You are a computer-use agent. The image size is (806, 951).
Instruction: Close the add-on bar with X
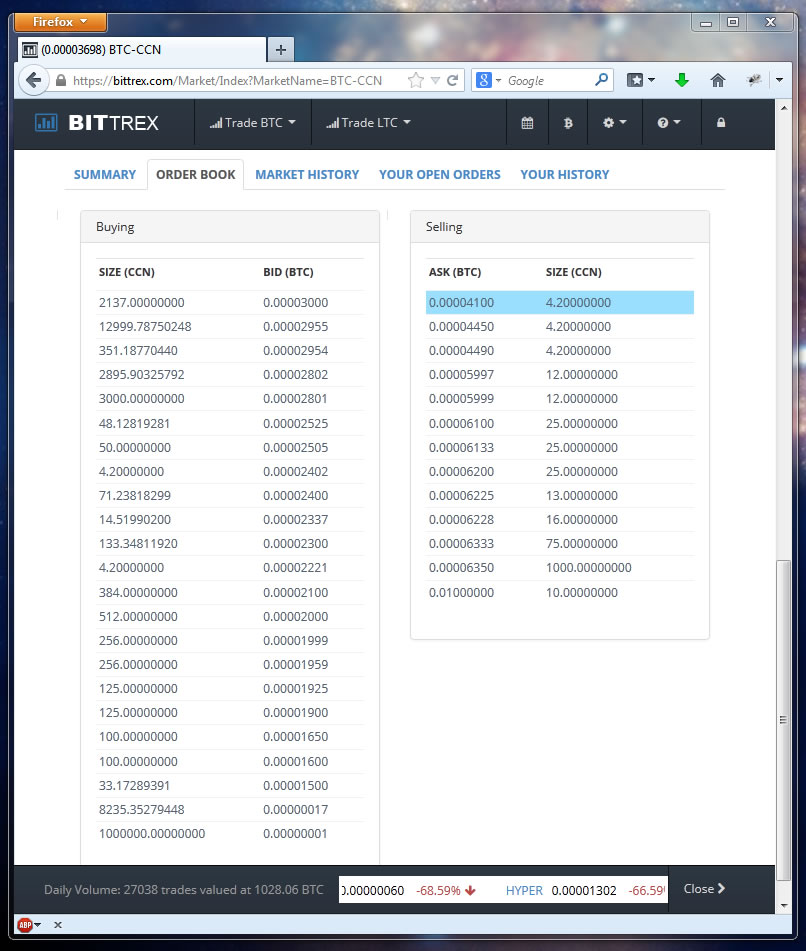[58, 925]
